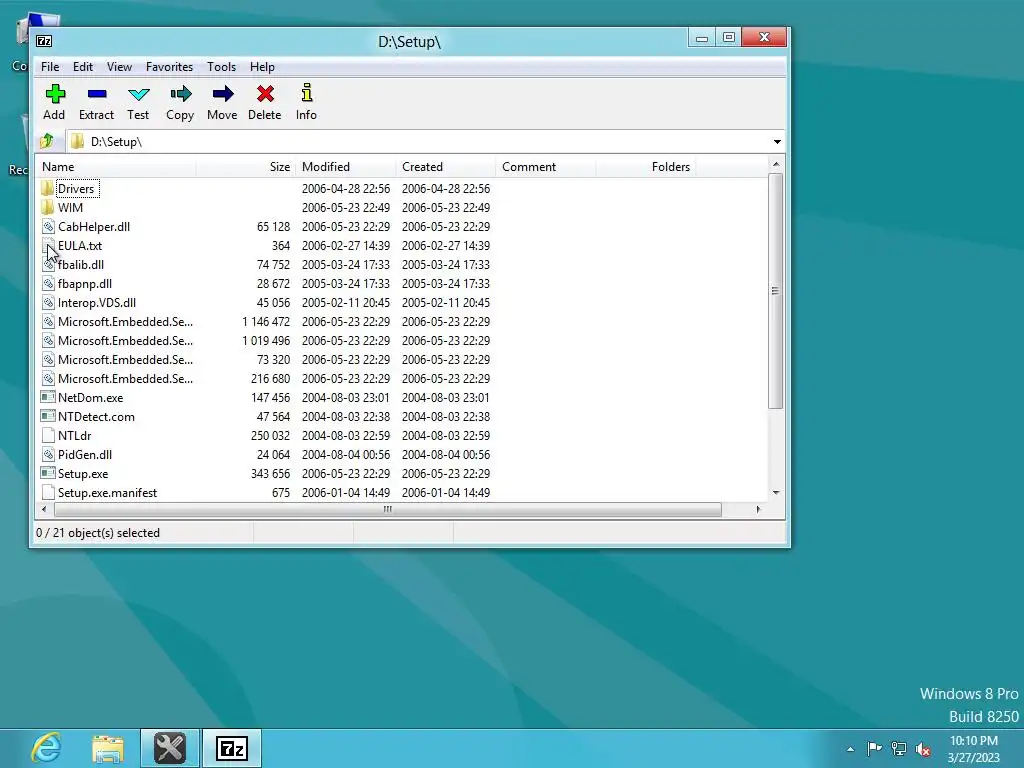This screenshot has height=768, width=1024.
Task: Open the Help menu
Action: coord(262,67)
